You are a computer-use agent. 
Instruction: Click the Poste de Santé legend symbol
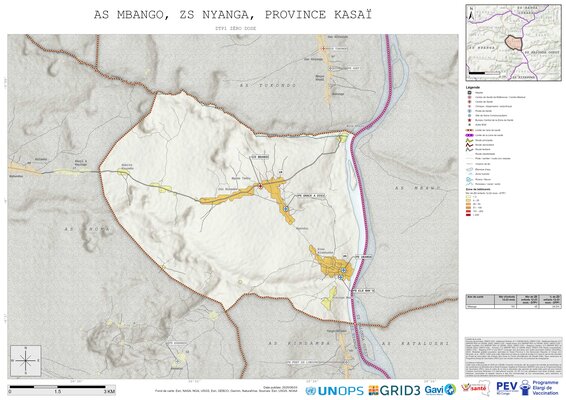point(470,111)
